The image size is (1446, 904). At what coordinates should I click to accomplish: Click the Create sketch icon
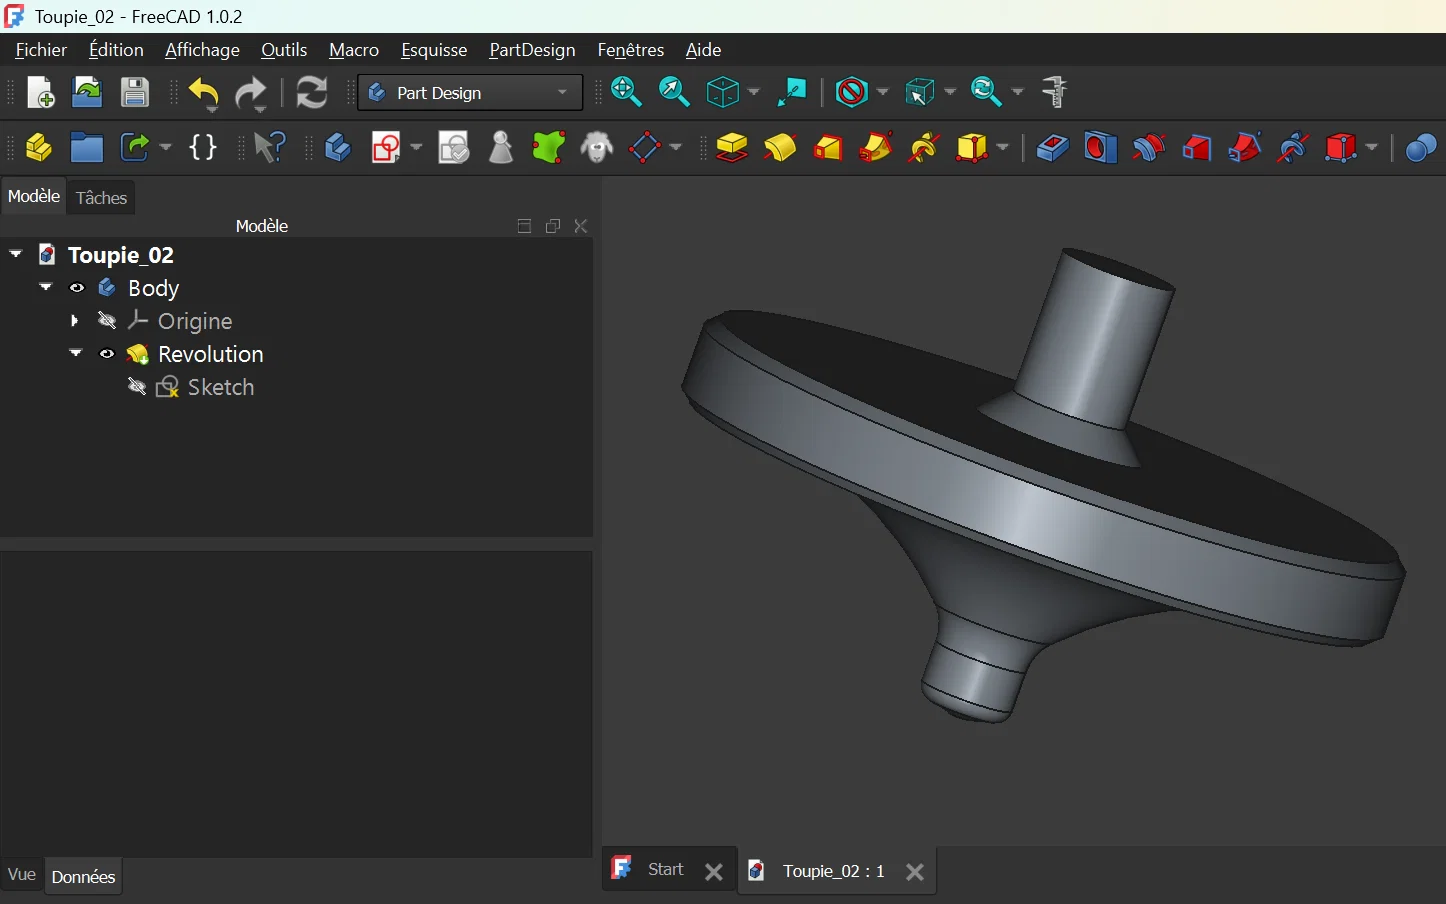coord(386,148)
